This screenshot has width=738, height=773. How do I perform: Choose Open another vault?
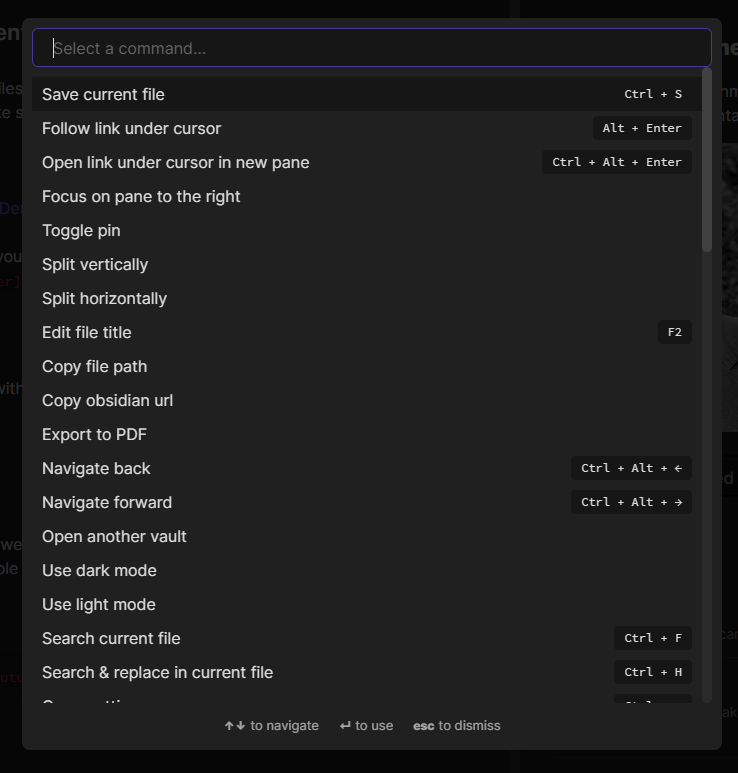pyautogui.click(x=115, y=536)
